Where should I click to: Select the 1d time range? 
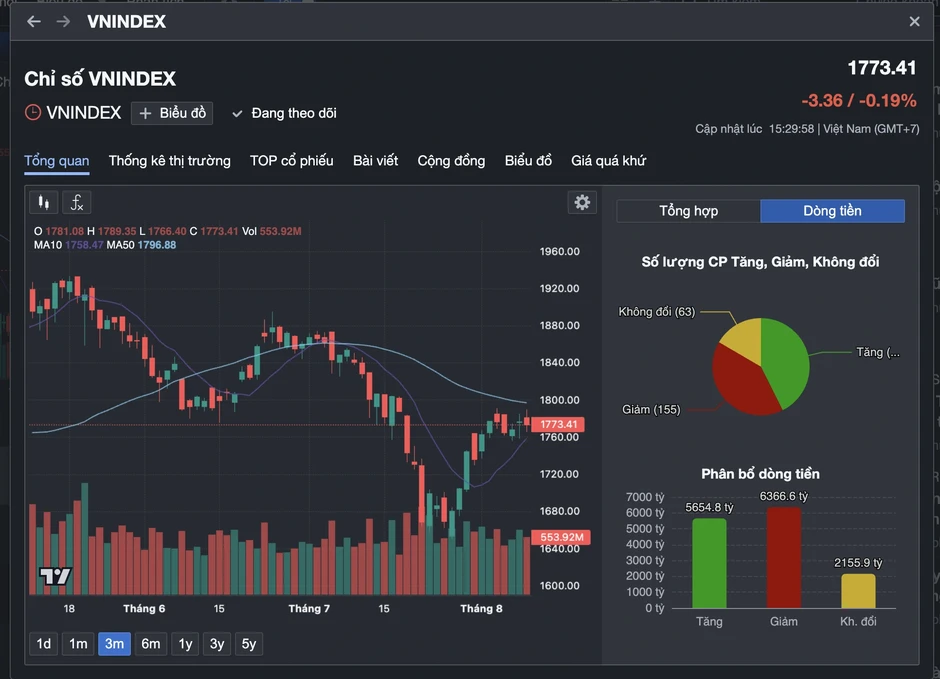point(44,644)
